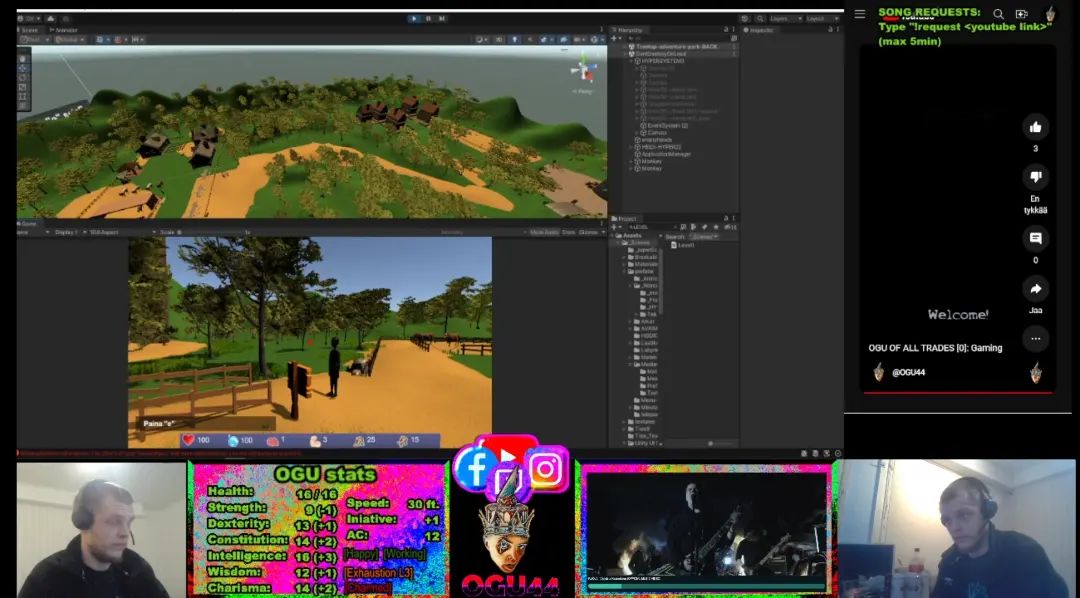Click the YouTube dislike thumbs-down icon

click(x=1035, y=178)
